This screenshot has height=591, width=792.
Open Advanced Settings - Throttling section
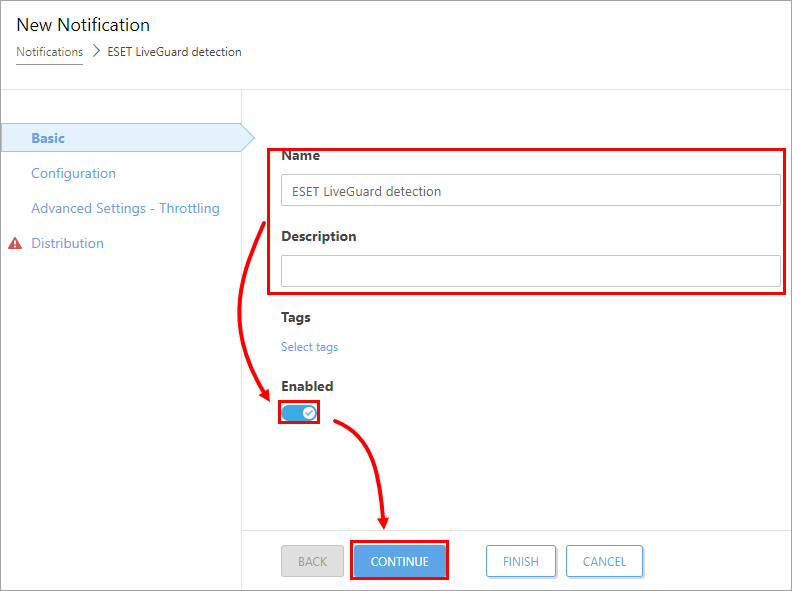coord(125,208)
